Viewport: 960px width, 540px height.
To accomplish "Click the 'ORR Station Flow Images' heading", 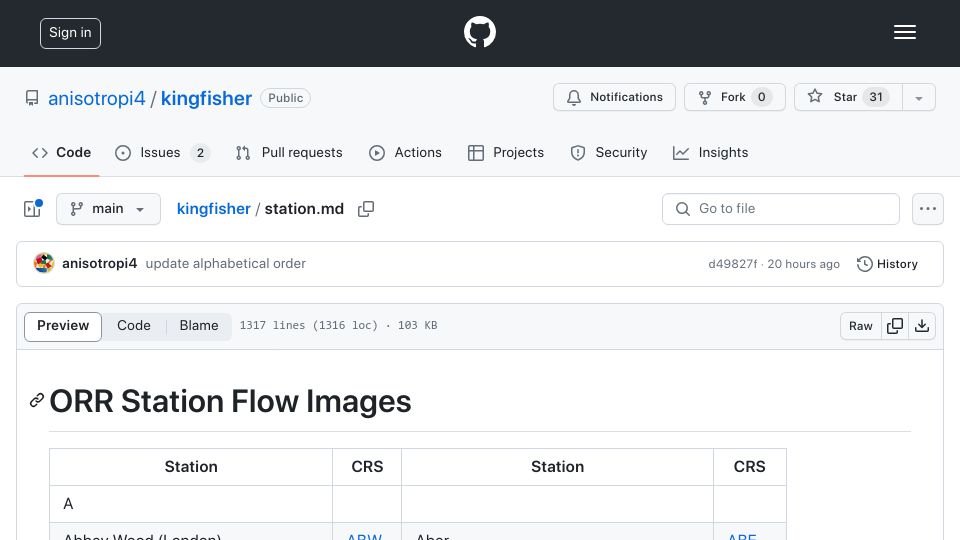I will tap(230, 401).
